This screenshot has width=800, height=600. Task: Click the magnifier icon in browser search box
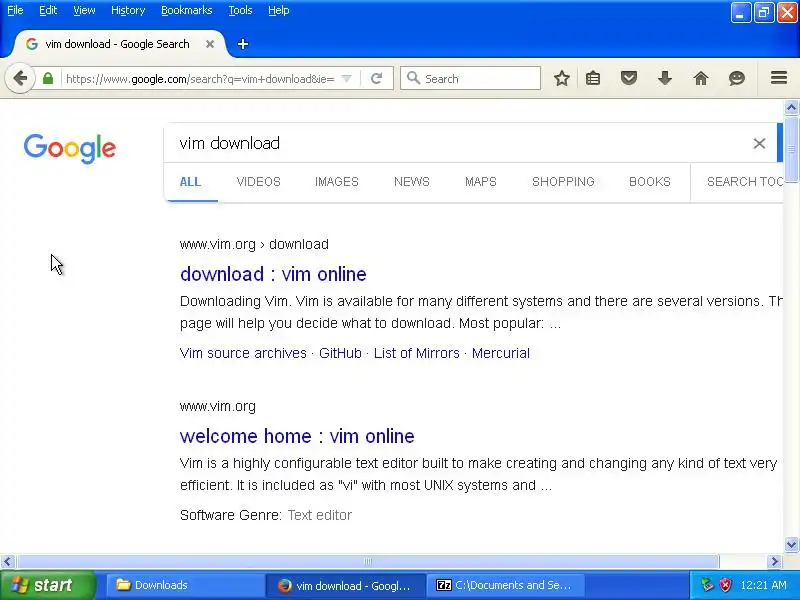(413, 78)
